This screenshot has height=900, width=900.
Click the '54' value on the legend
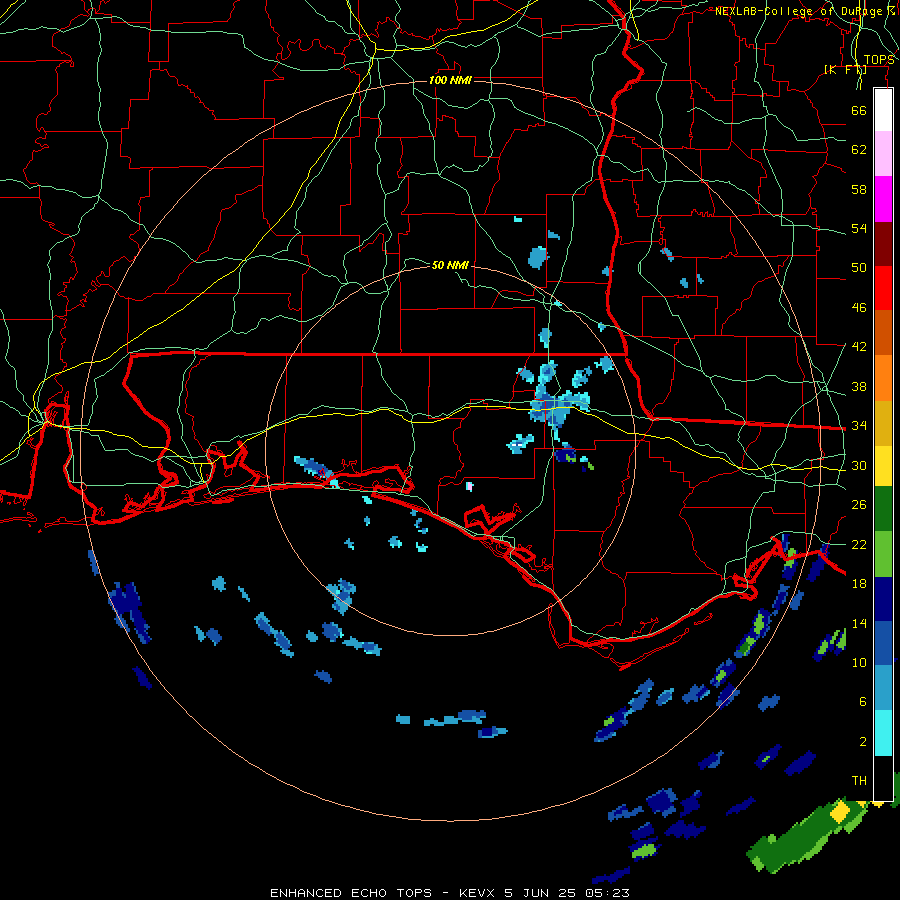(x=859, y=228)
